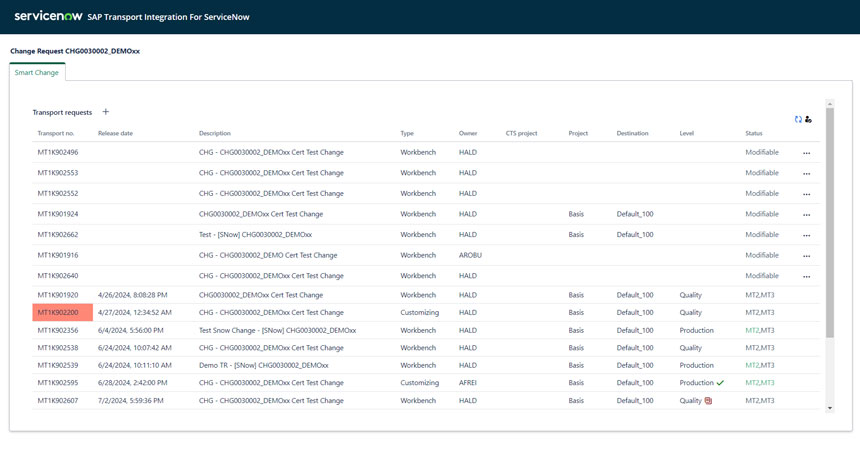Click the scrollbar up arrow
The image size is (860, 465).
(x=830, y=104)
